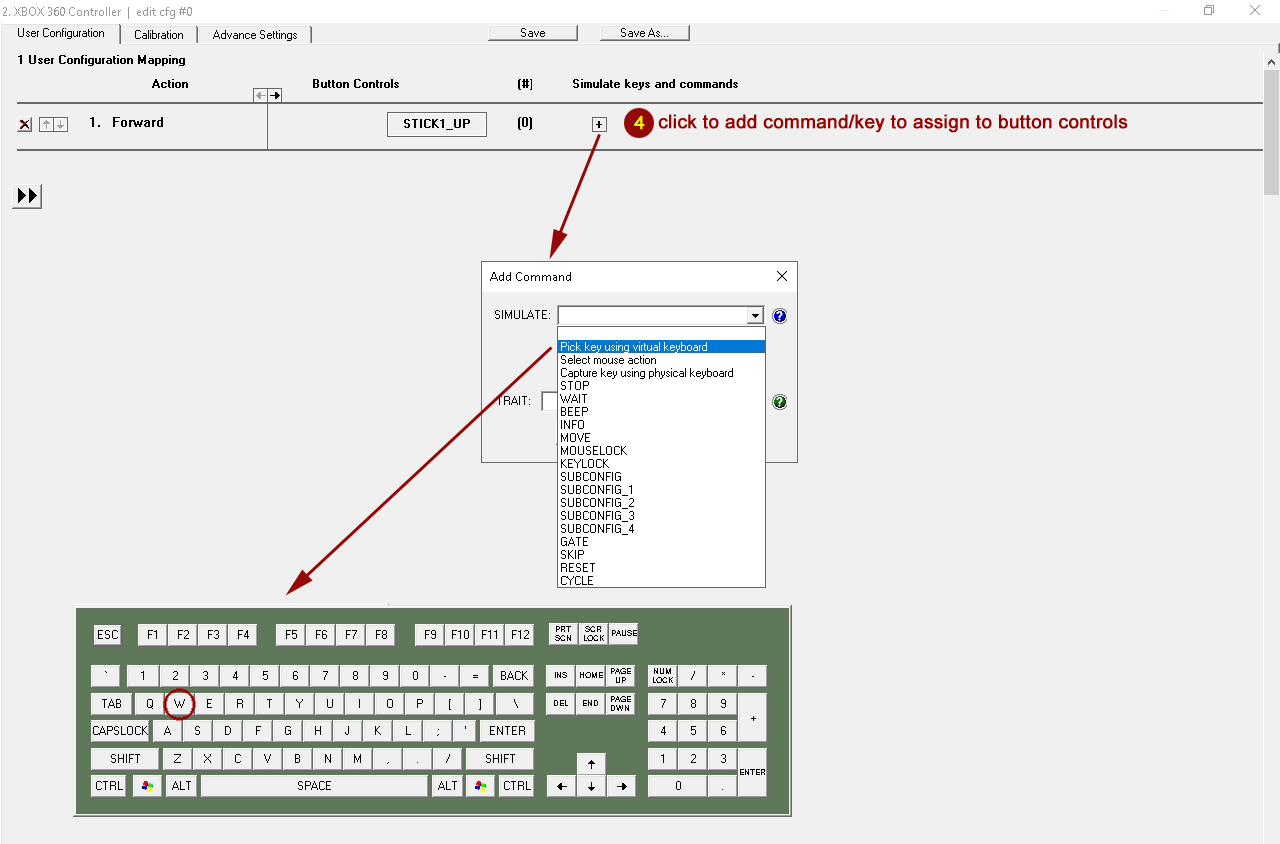Toggle CAPSLOCK on the virtual keyboard

120,731
